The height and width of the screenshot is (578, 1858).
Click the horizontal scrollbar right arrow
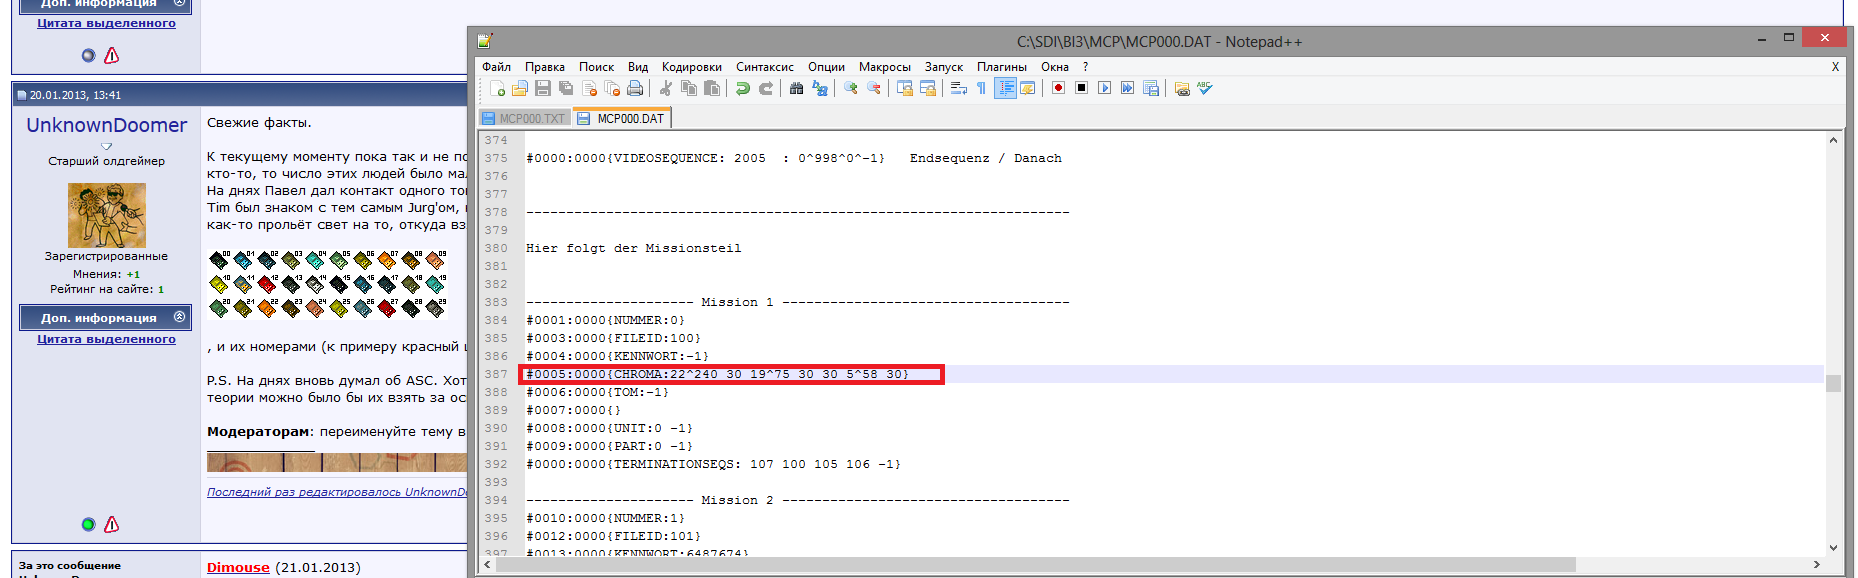[x=1816, y=565]
